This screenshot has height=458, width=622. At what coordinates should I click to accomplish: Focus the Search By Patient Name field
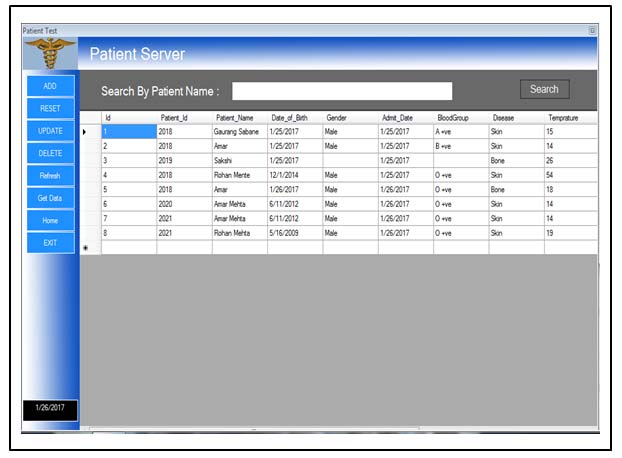[342, 91]
